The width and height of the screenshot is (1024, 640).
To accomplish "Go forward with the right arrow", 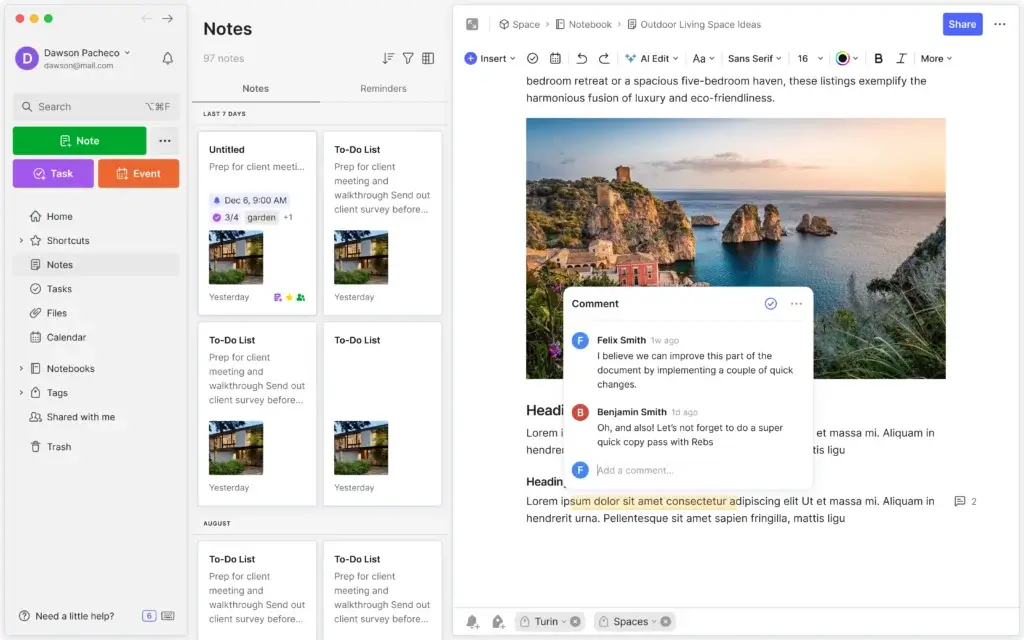I will (168, 18).
